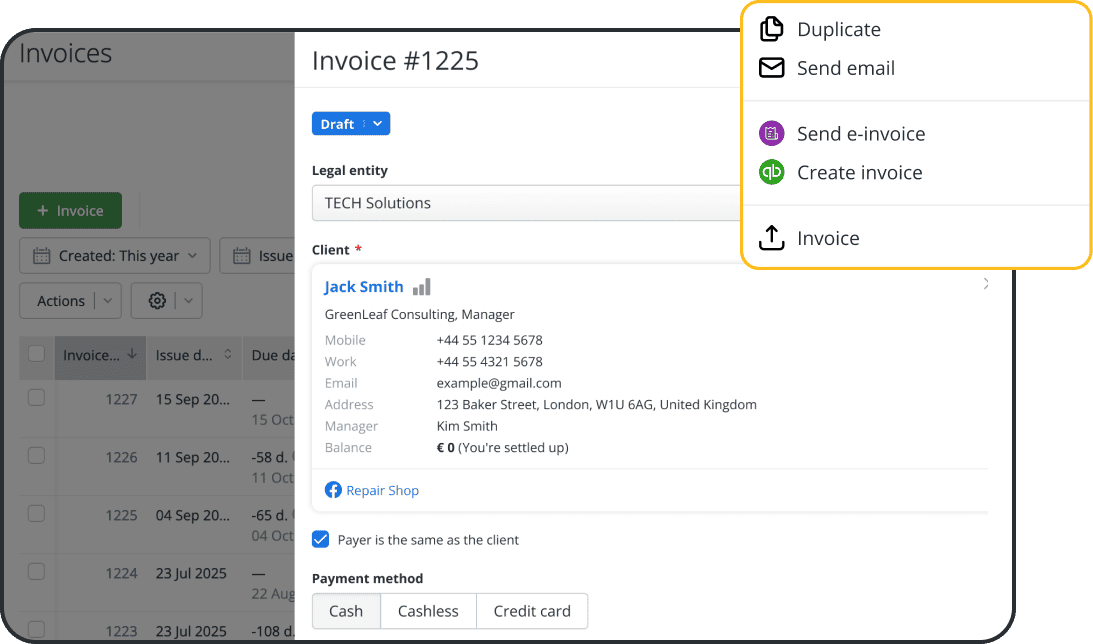Click the QuickBooks icon beside Create invoice

[771, 172]
